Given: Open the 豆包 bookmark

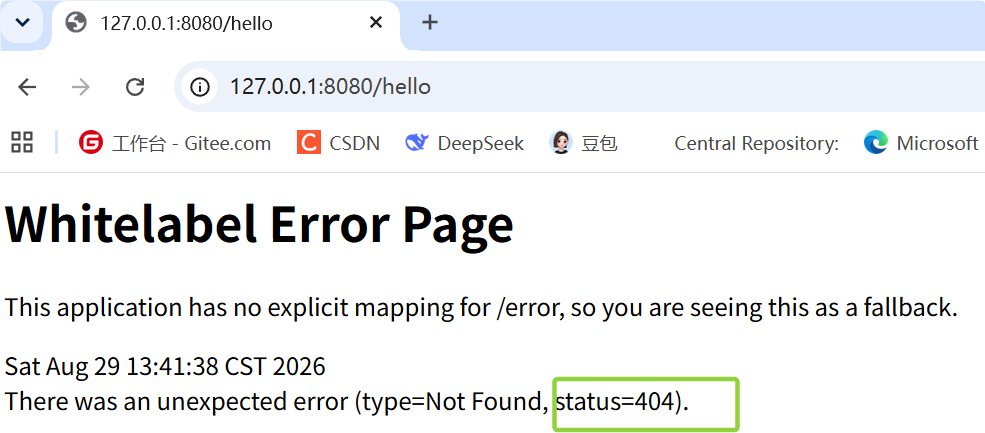Looking at the screenshot, I should tap(584, 143).
